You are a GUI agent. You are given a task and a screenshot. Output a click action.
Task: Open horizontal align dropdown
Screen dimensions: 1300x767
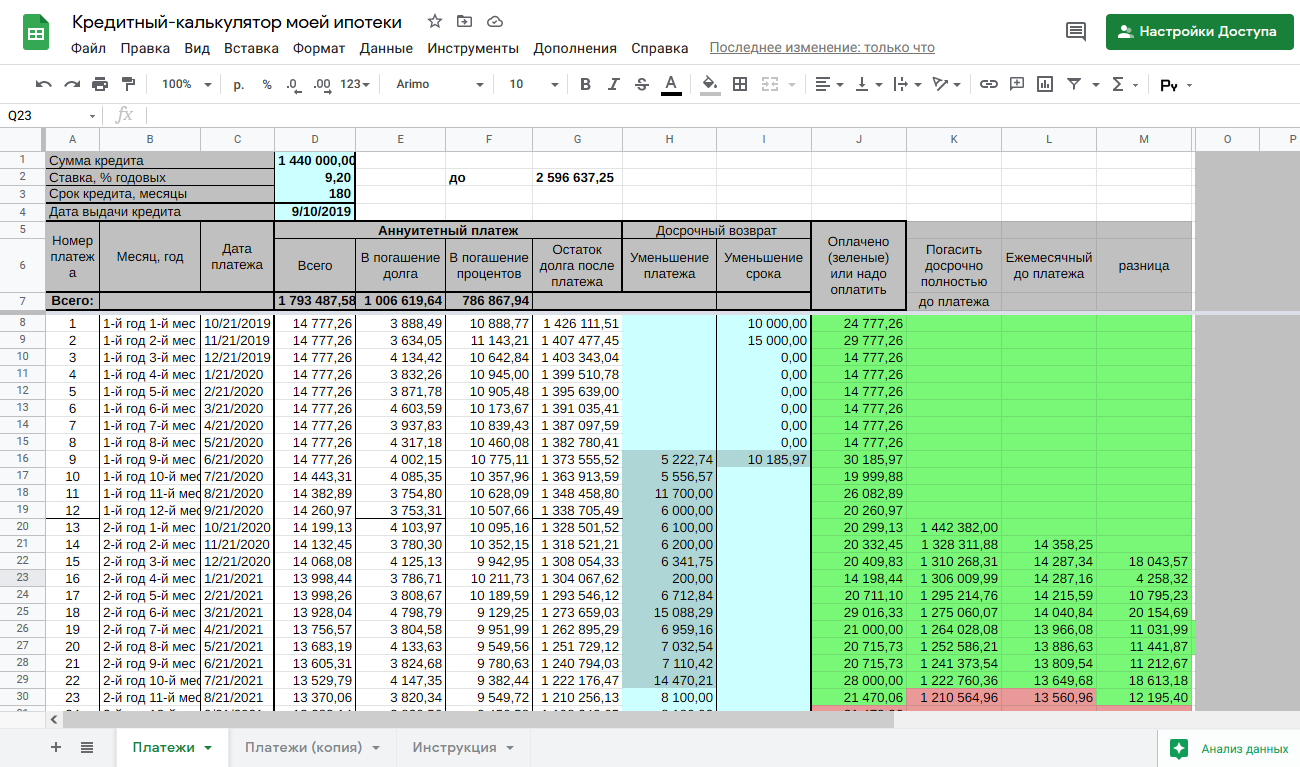click(x=829, y=84)
